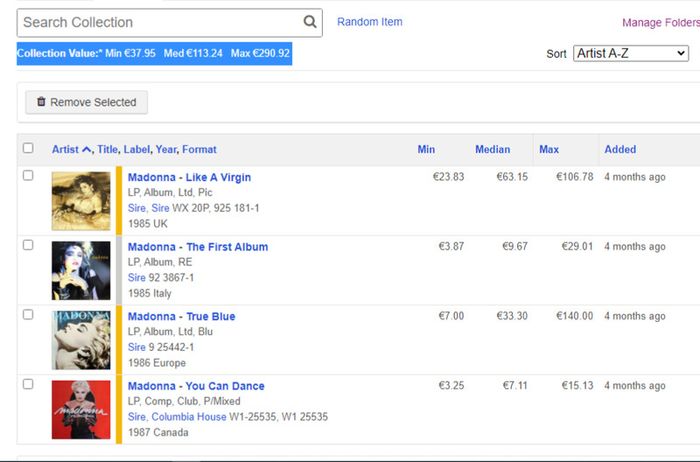Click the Remove Selected button

pos(87,102)
